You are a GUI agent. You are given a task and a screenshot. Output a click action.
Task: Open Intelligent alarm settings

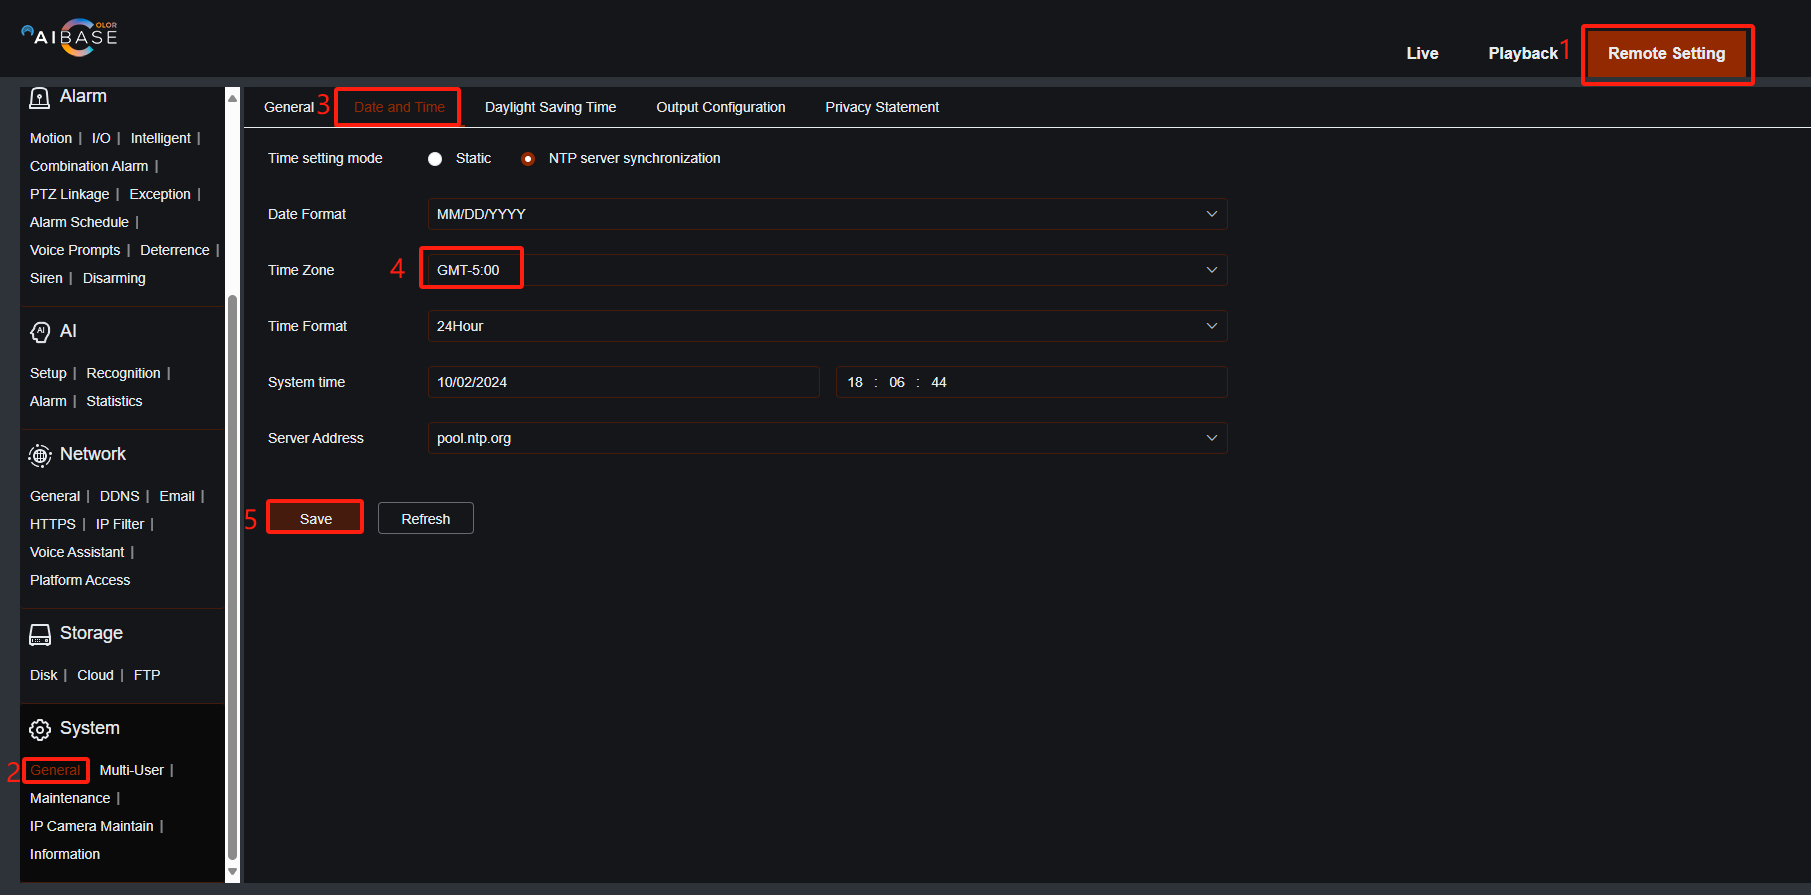(160, 138)
